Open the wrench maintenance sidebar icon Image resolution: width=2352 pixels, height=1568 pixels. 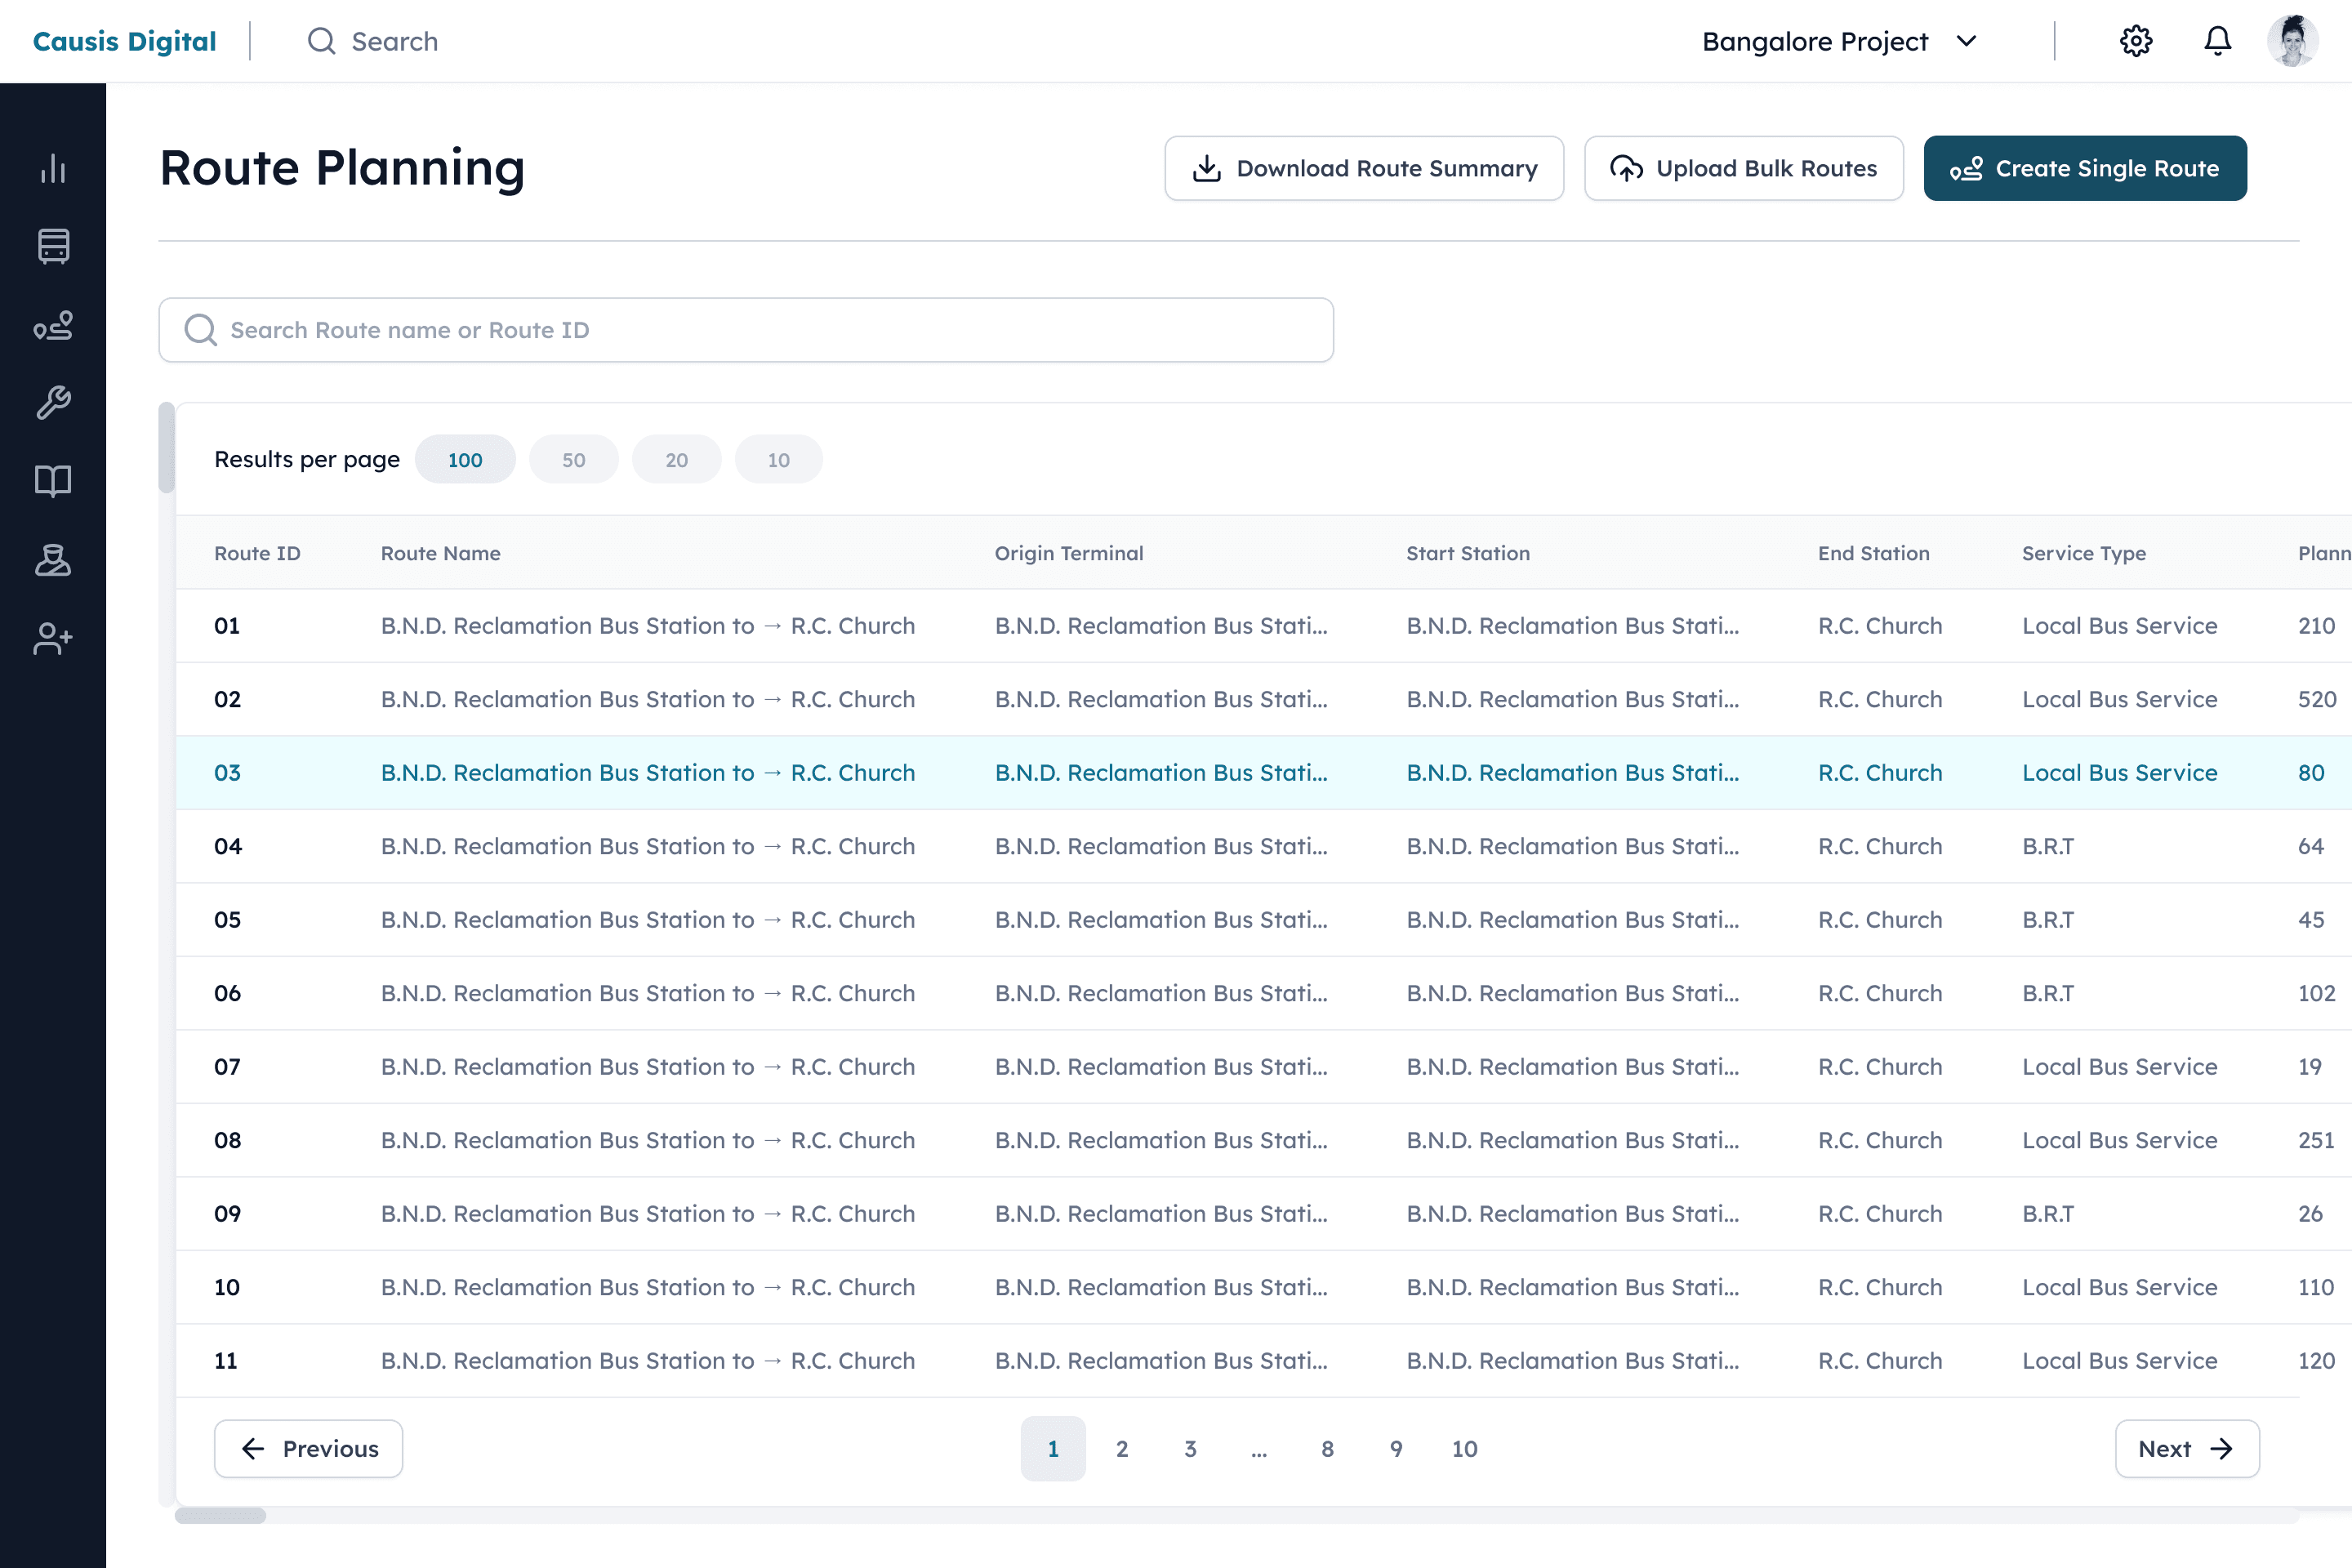53,403
